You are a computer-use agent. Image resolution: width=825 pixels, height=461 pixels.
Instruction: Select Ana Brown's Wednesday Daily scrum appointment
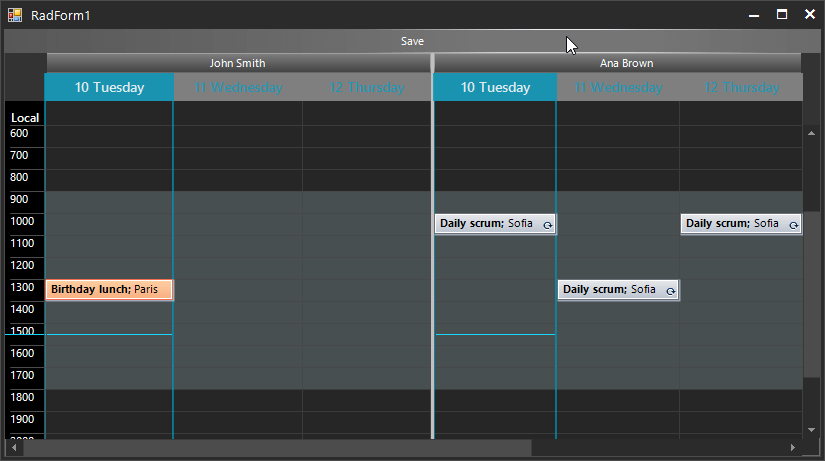[618, 290]
